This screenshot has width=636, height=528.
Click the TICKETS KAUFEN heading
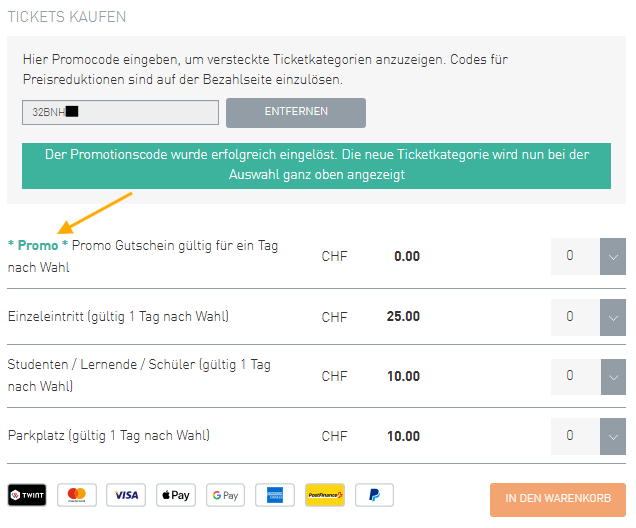66,17
